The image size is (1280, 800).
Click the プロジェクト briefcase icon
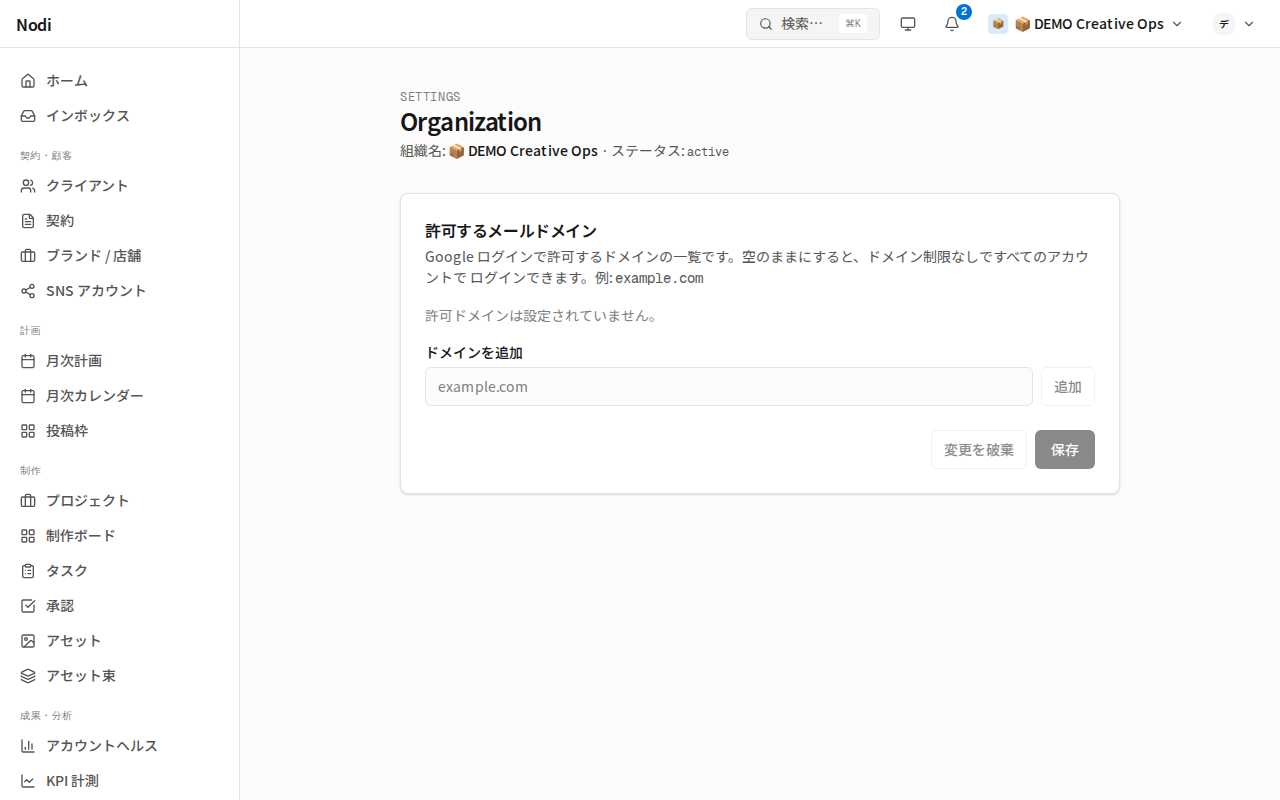coord(28,501)
